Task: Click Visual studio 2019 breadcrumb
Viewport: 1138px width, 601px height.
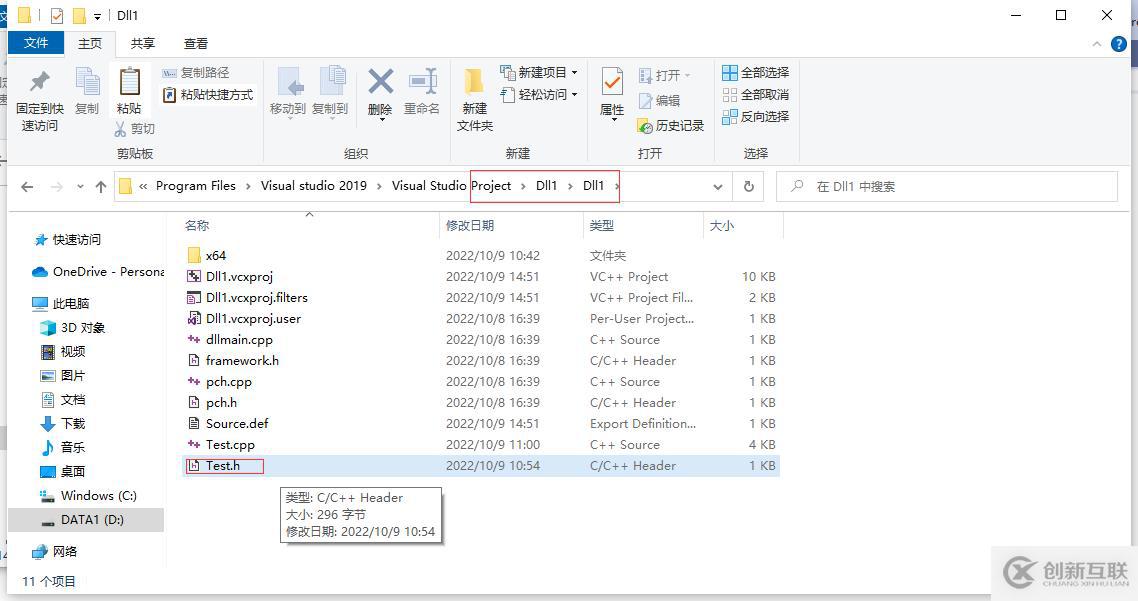Action: coord(314,186)
